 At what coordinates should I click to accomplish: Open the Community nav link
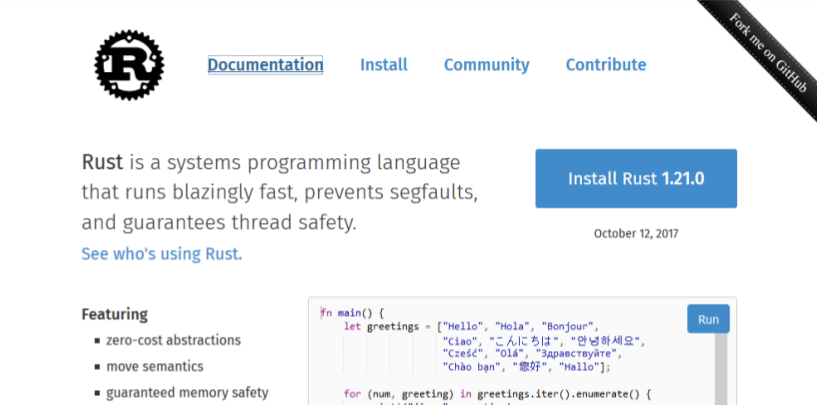tap(487, 65)
